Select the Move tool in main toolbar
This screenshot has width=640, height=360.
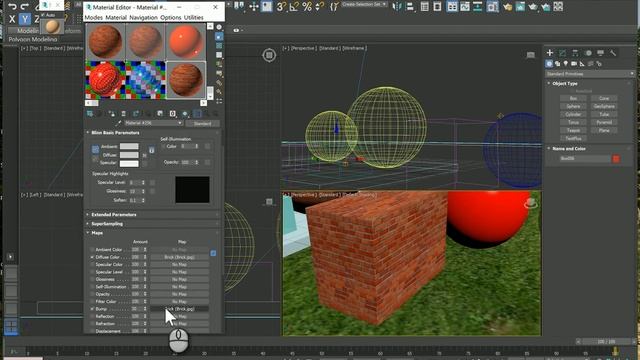[x=254, y=6]
